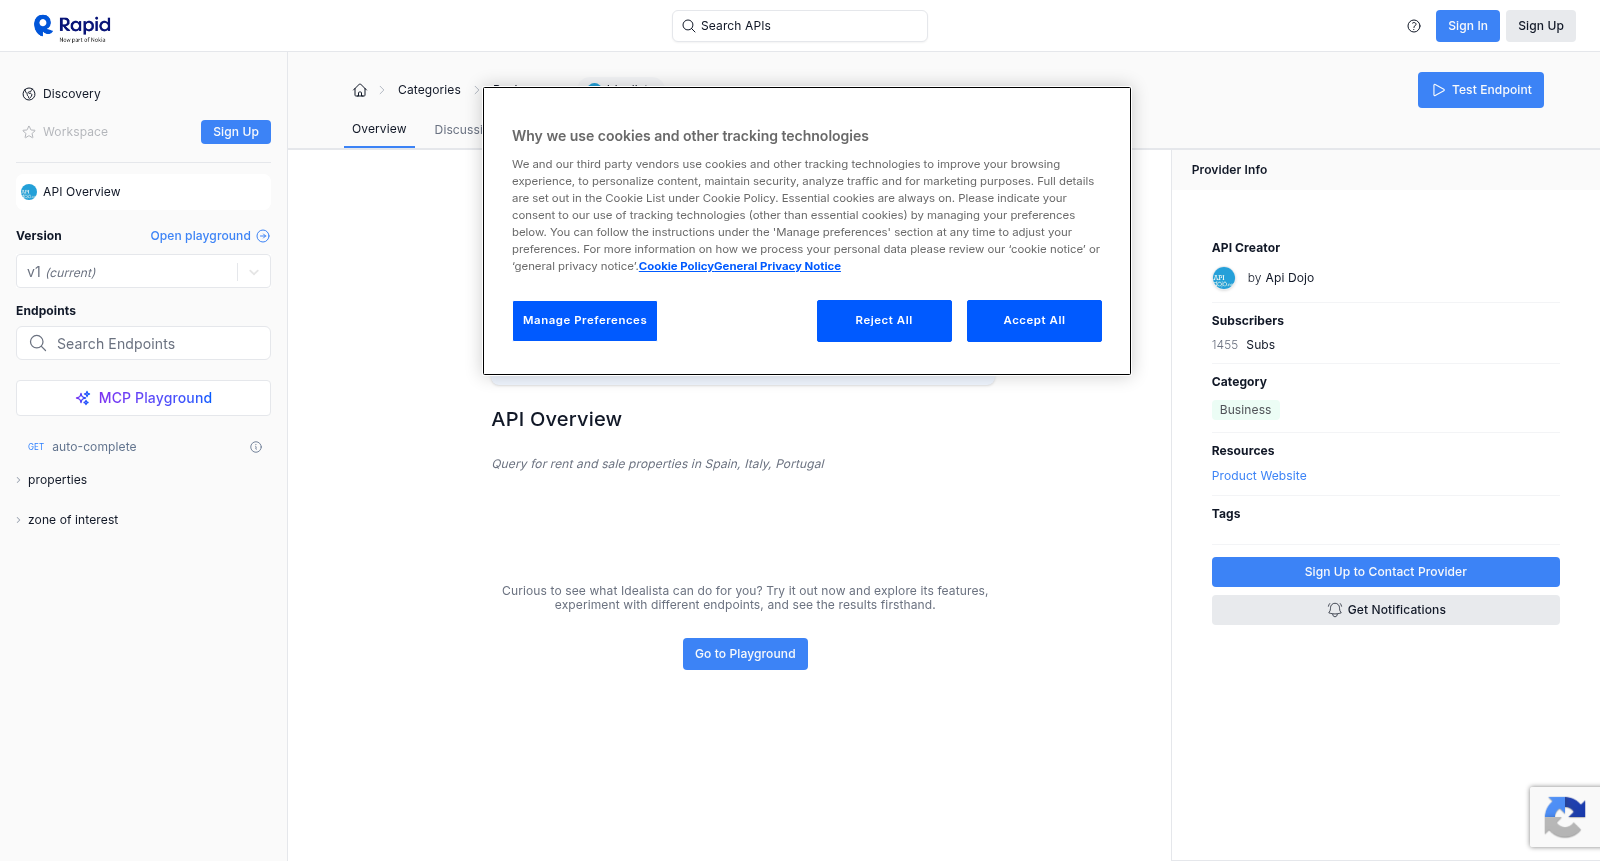Image resolution: width=1600 pixels, height=861 pixels.
Task: Click the Rapid logo
Action: coord(72,27)
